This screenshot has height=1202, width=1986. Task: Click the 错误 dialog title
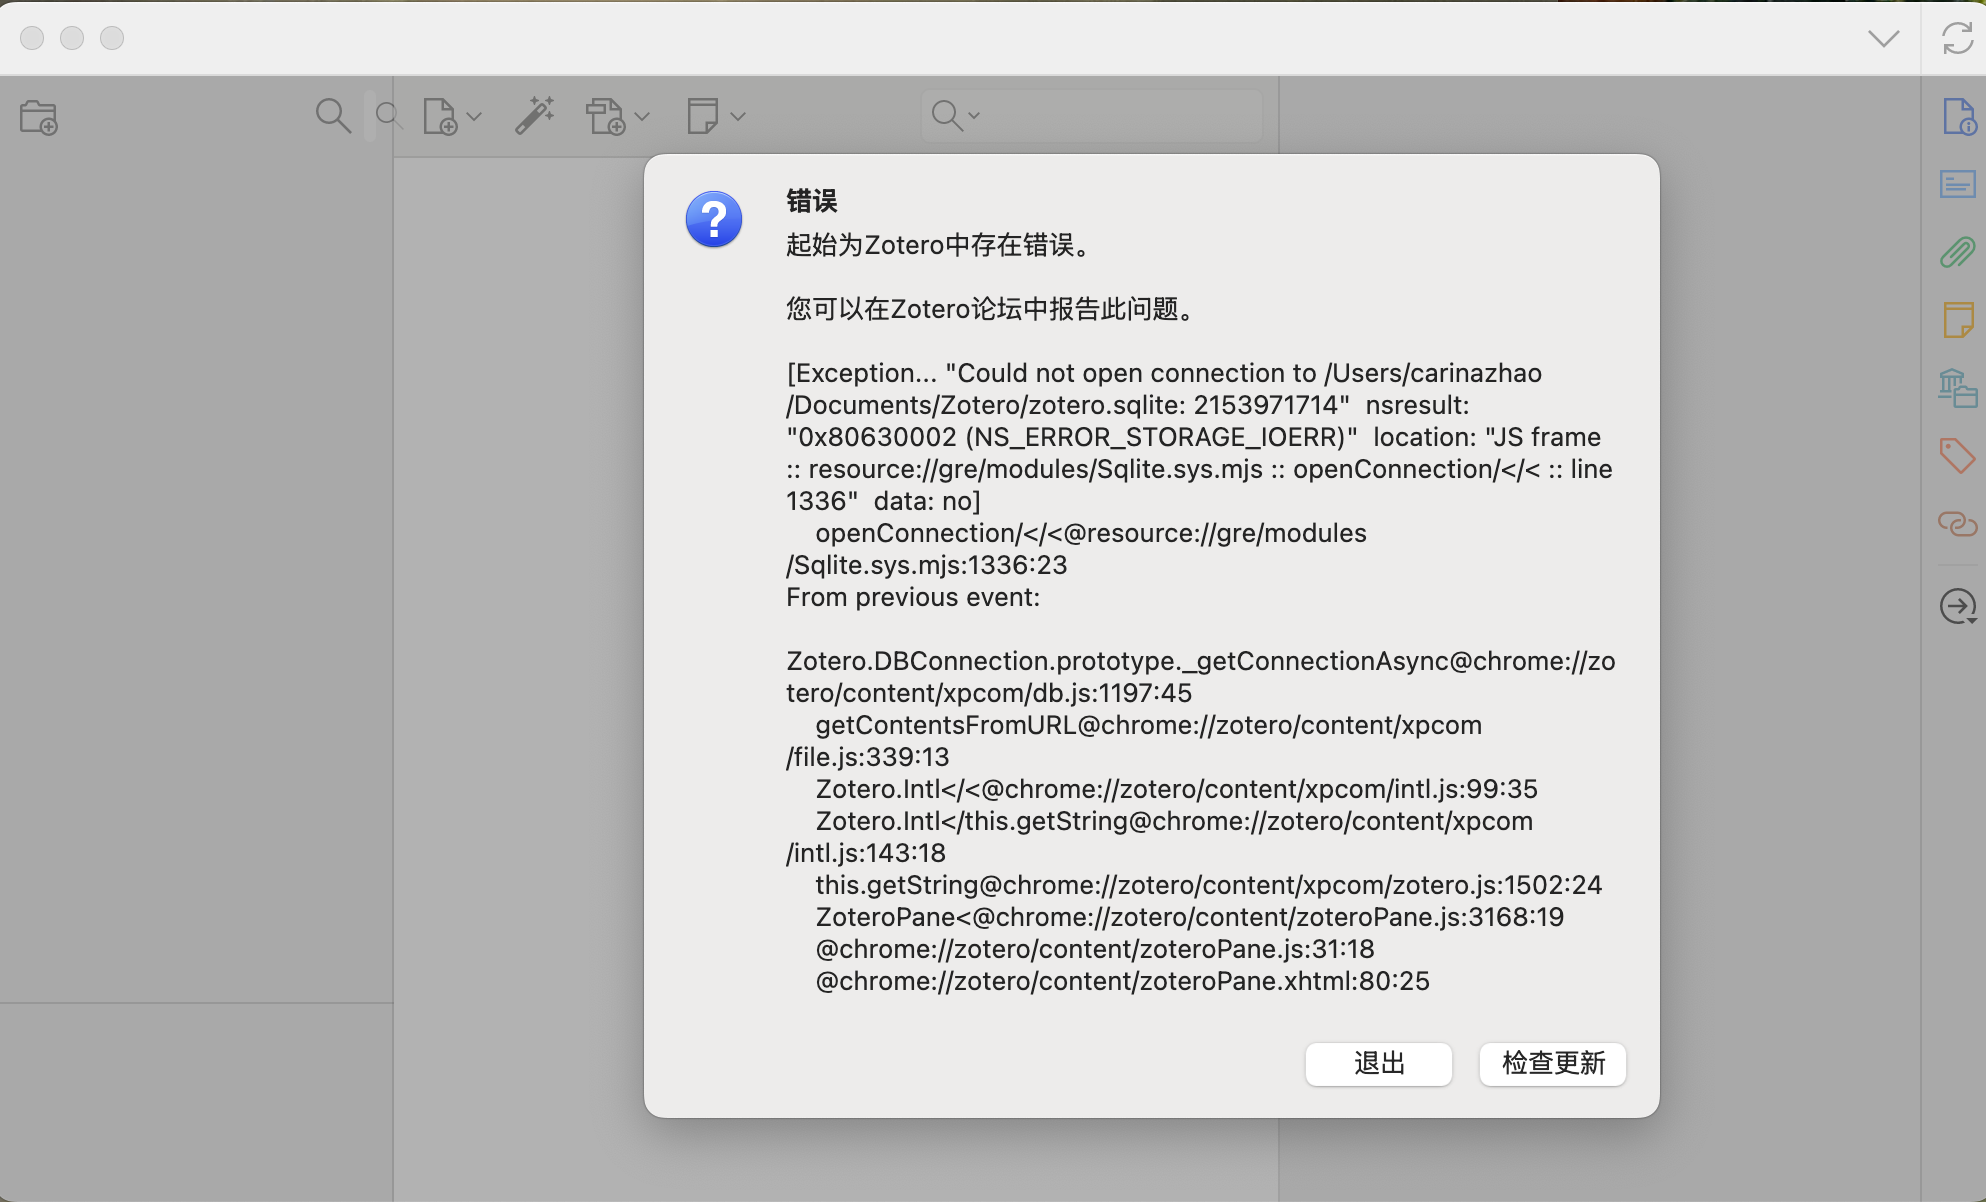tap(811, 201)
